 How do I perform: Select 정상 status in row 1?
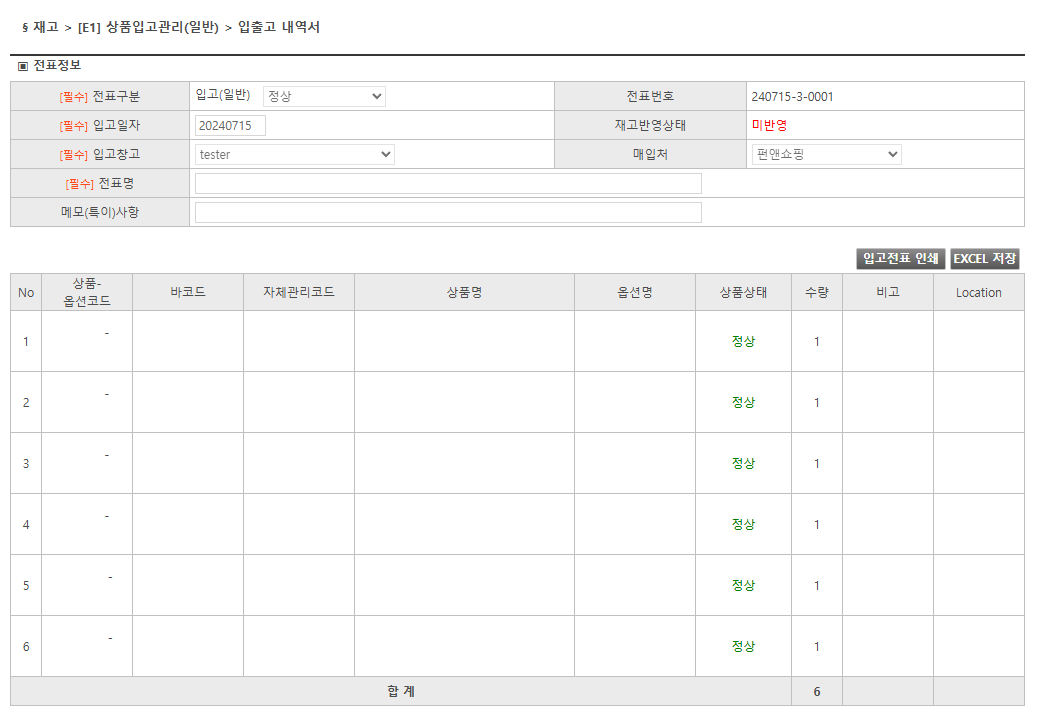coord(743,340)
